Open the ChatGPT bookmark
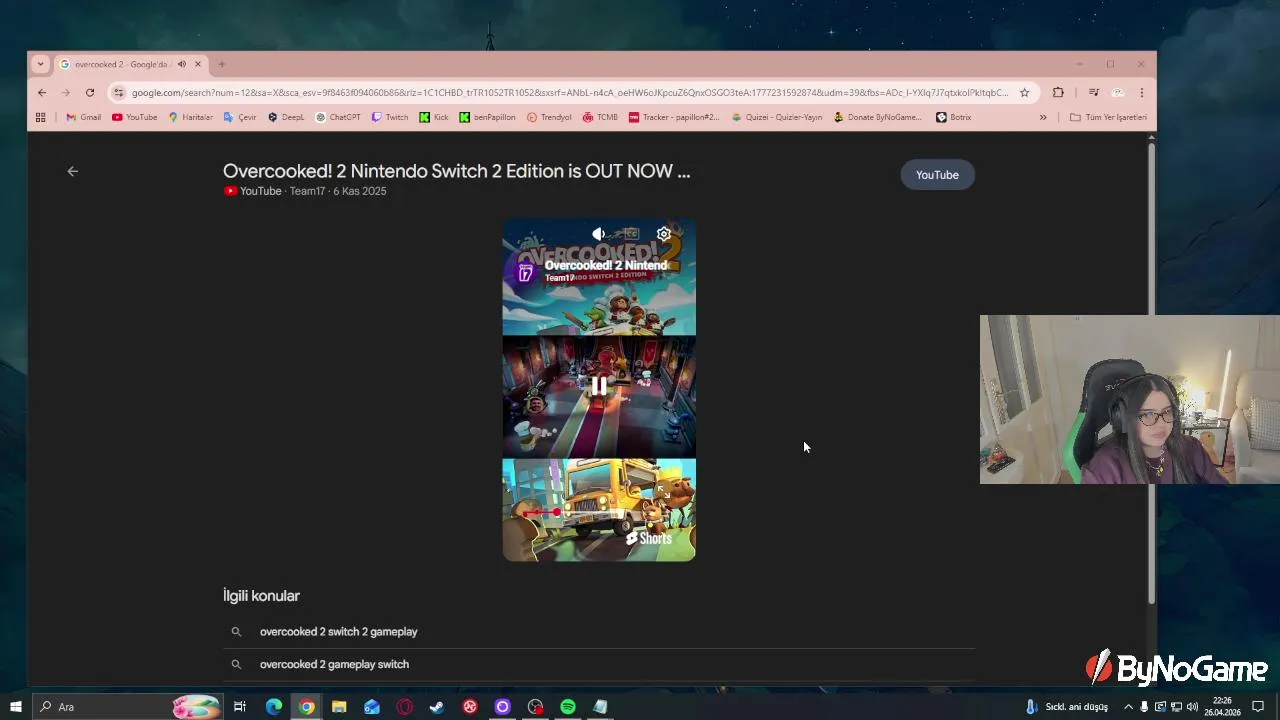 [x=338, y=117]
